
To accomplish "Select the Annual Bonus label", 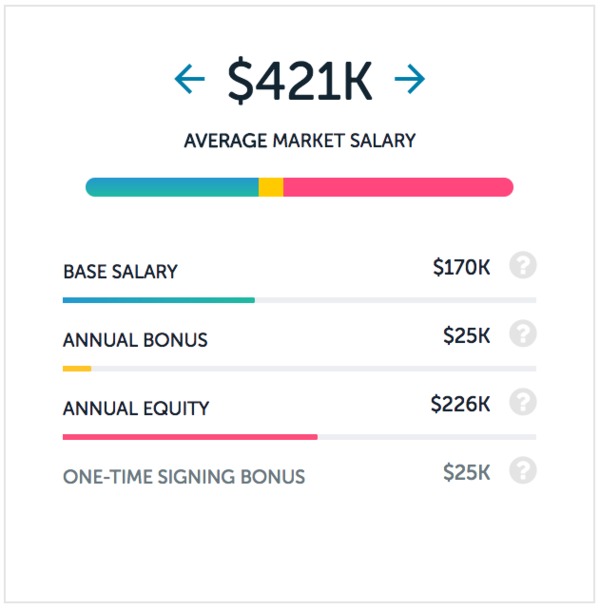I will point(136,340).
